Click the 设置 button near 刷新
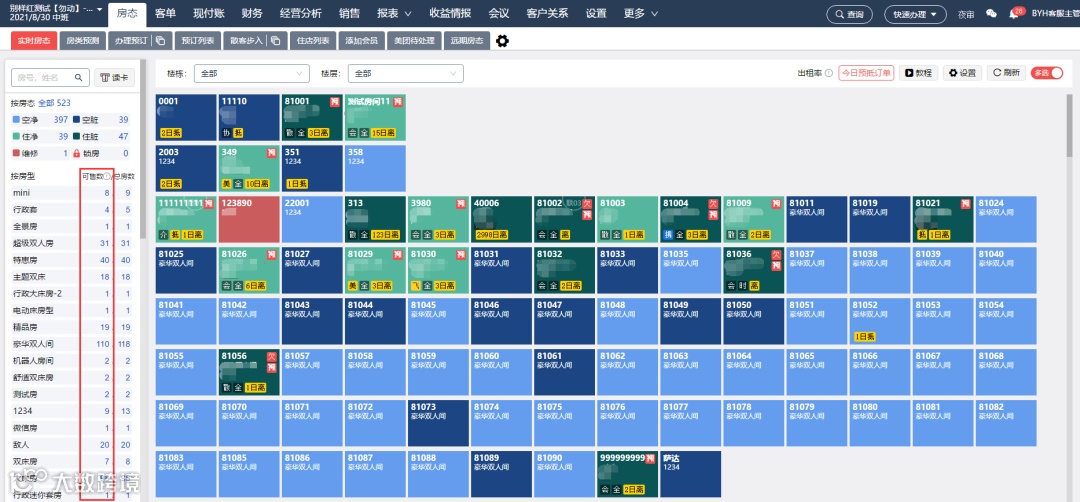The width and height of the screenshot is (1080, 502). (x=962, y=73)
